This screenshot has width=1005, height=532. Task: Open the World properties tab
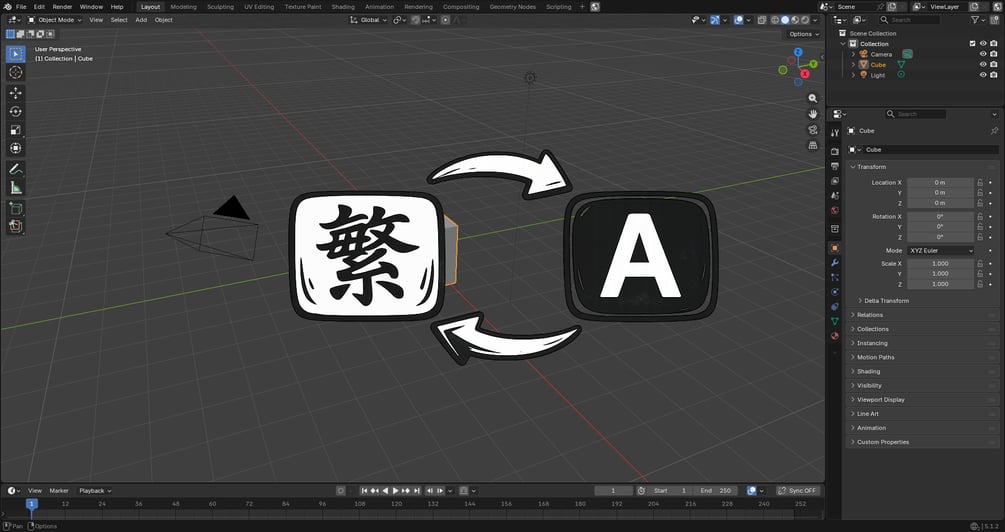[x=835, y=210]
